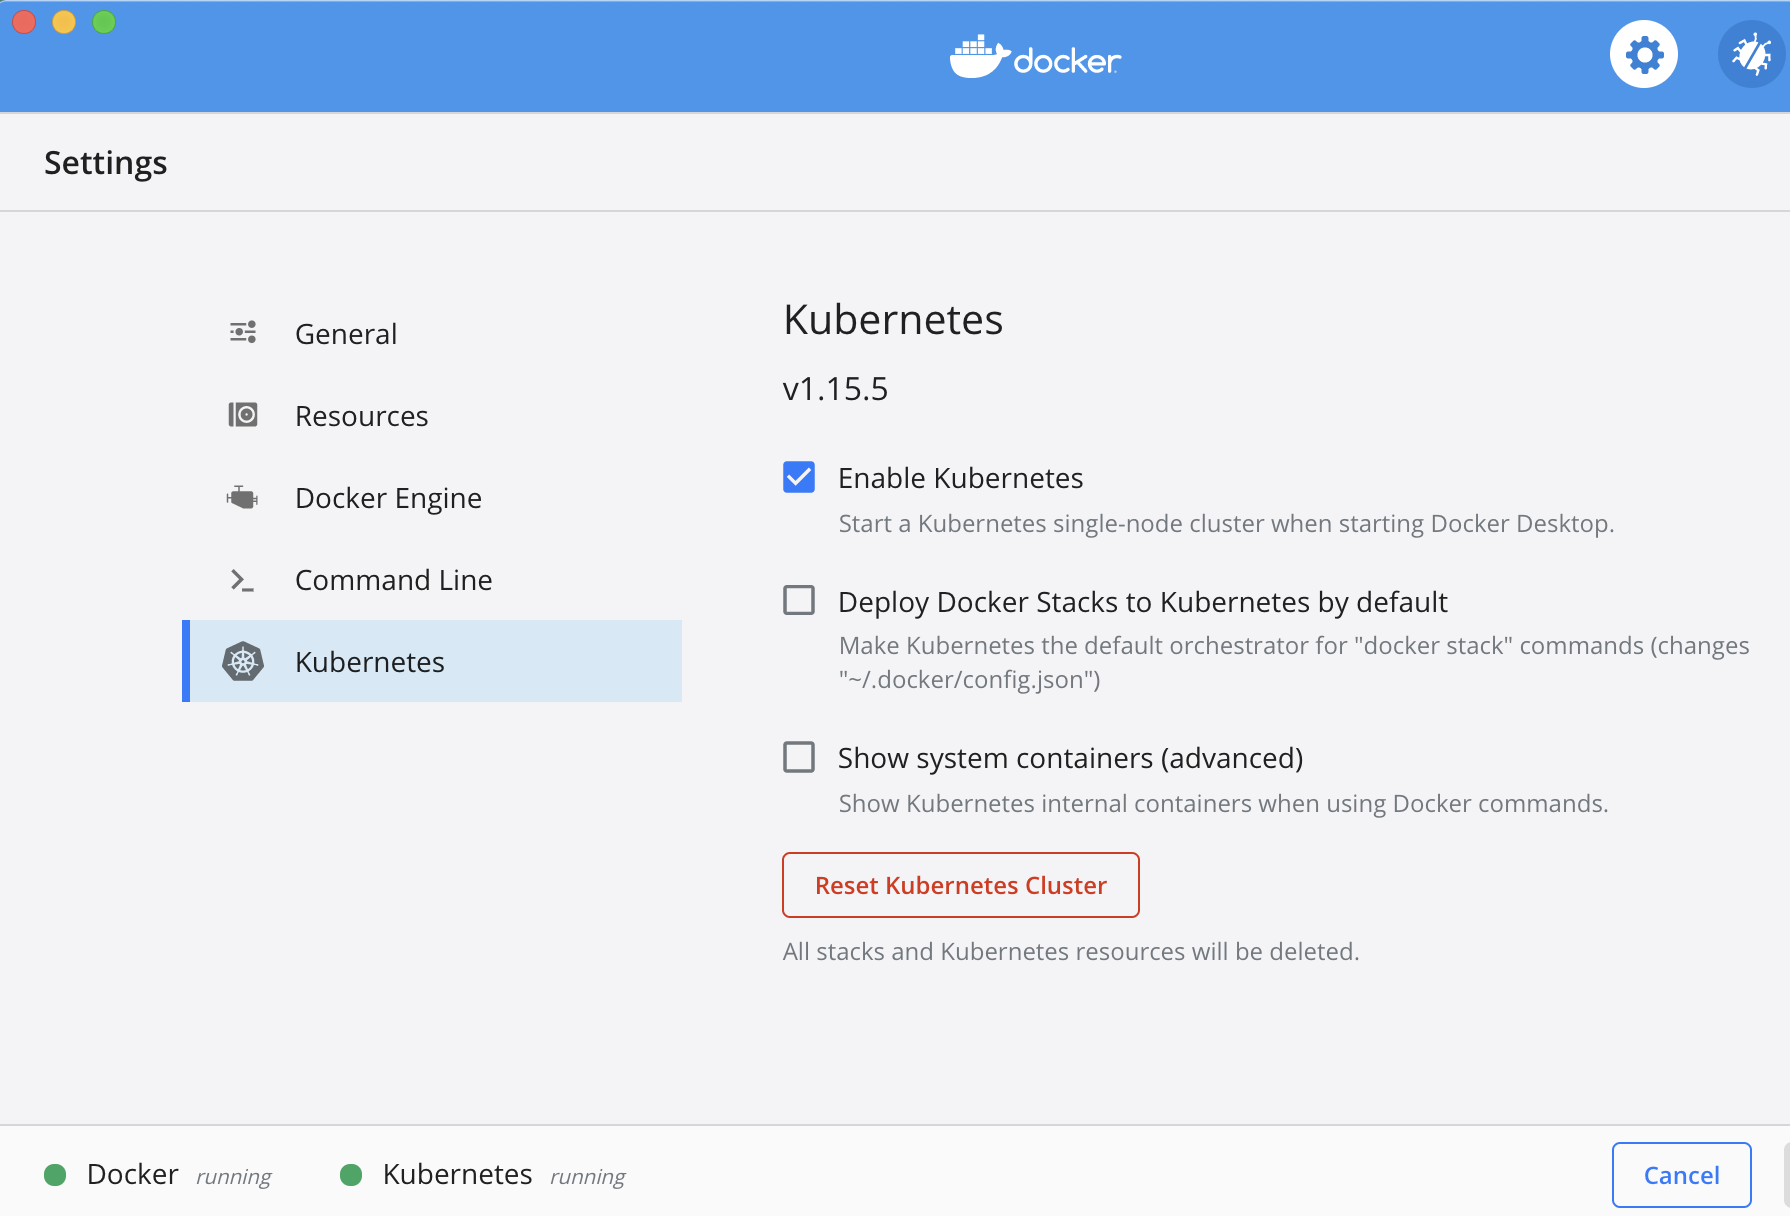The height and width of the screenshot is (1216, 1790).
Task: Click the Kubernetes version v1.15.5 text
Action: [x=835, y=388]
